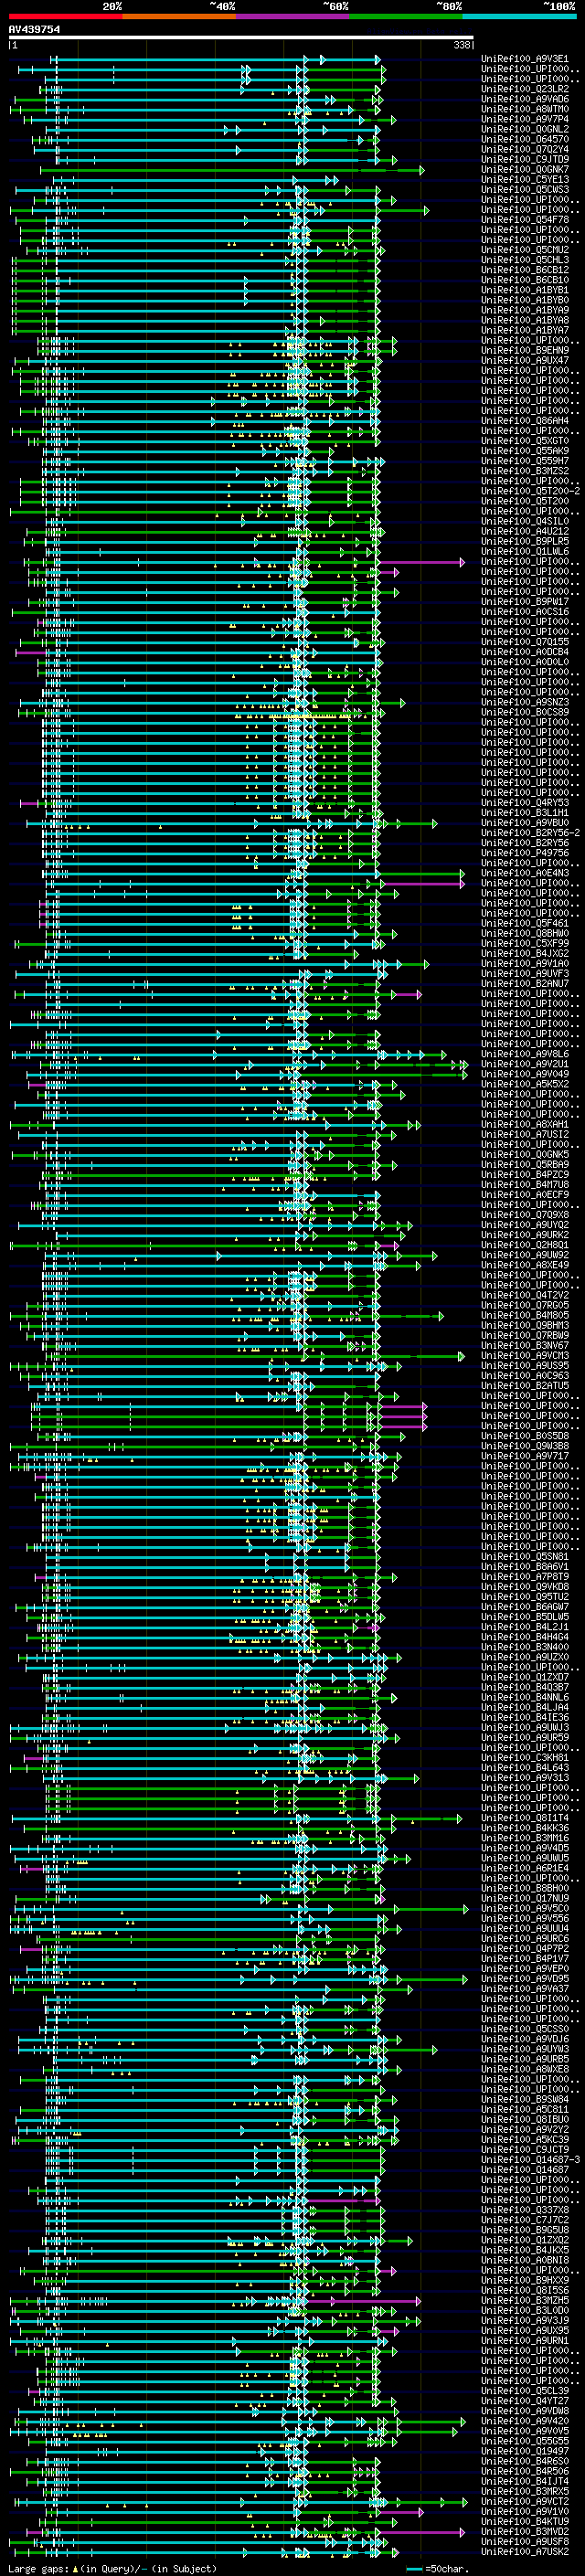Screen dimensions: 585x2576
Task: Select hit UniRef100_C5YE13
Action: tap(525, 179)
